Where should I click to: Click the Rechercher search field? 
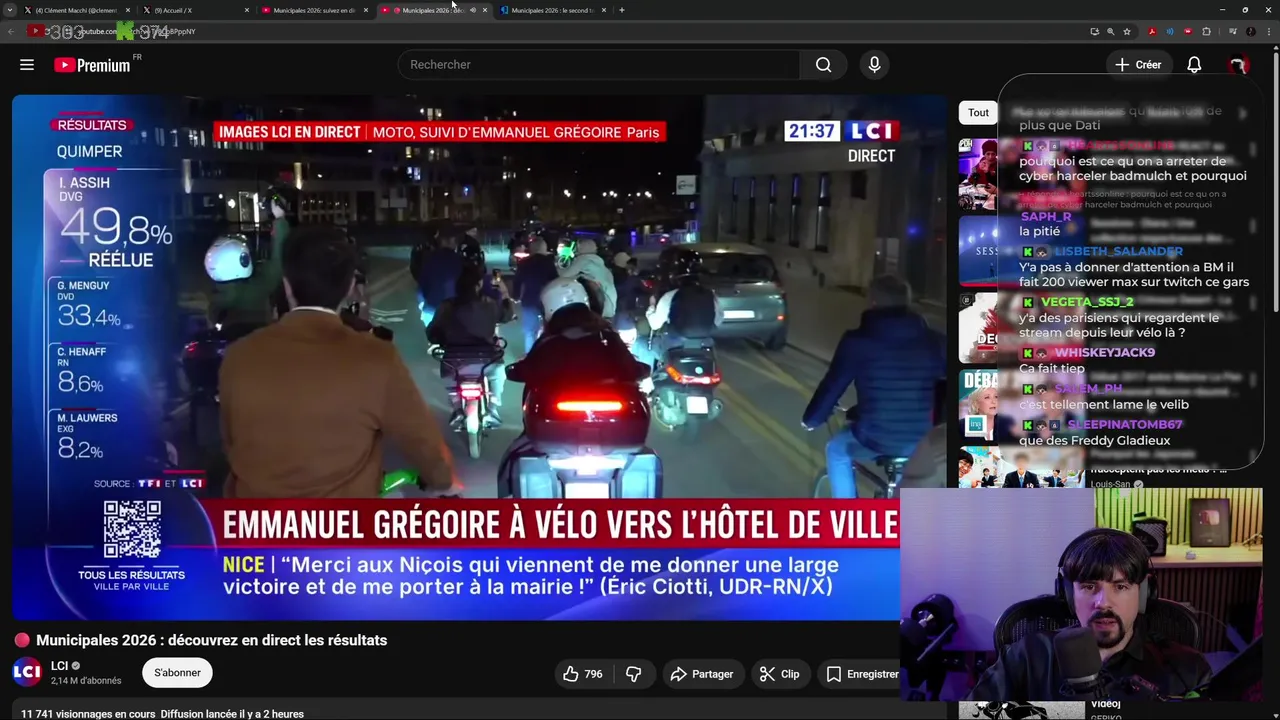[598, 65]
